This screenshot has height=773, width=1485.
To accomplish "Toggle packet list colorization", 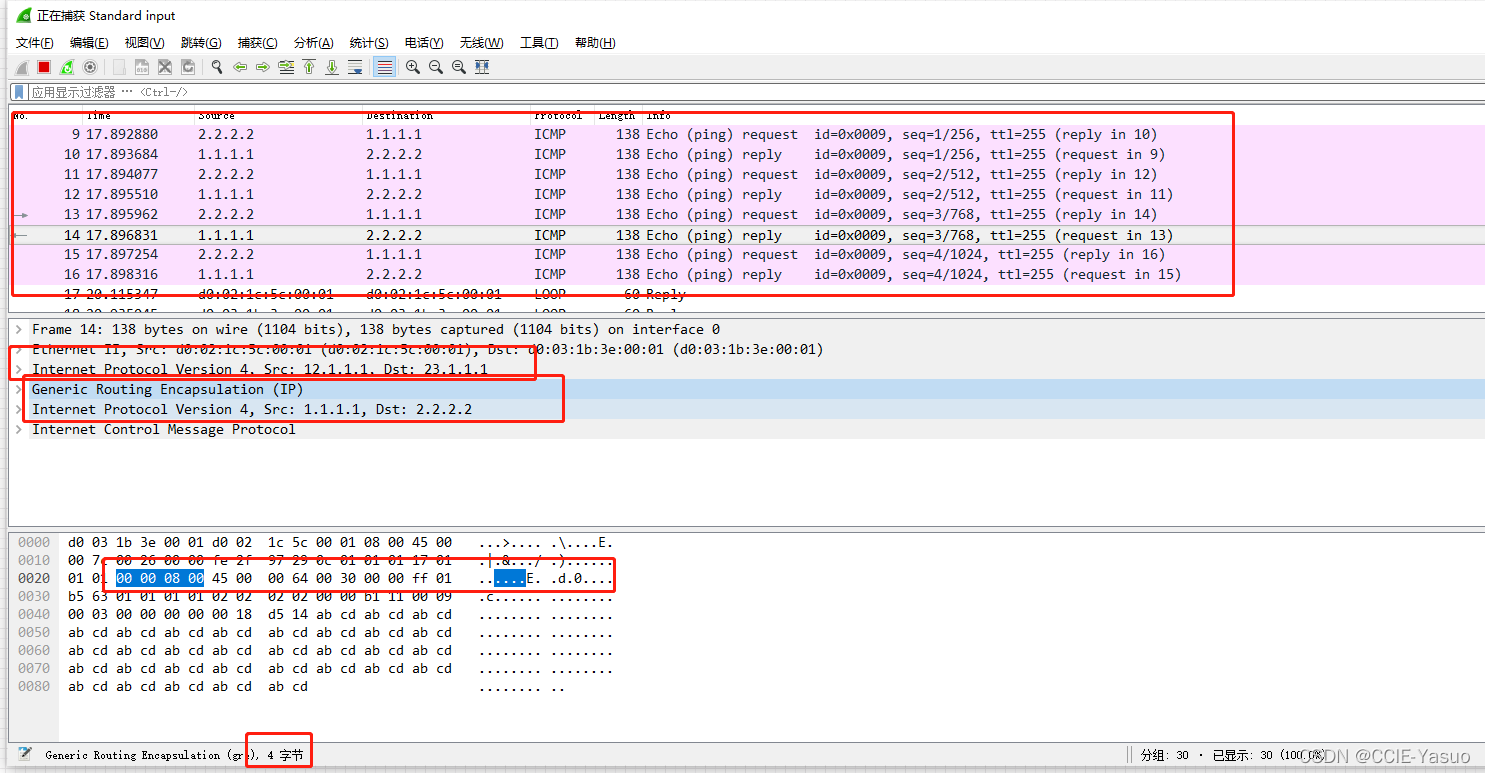I will pyautogui.click(x=384, y=67).
